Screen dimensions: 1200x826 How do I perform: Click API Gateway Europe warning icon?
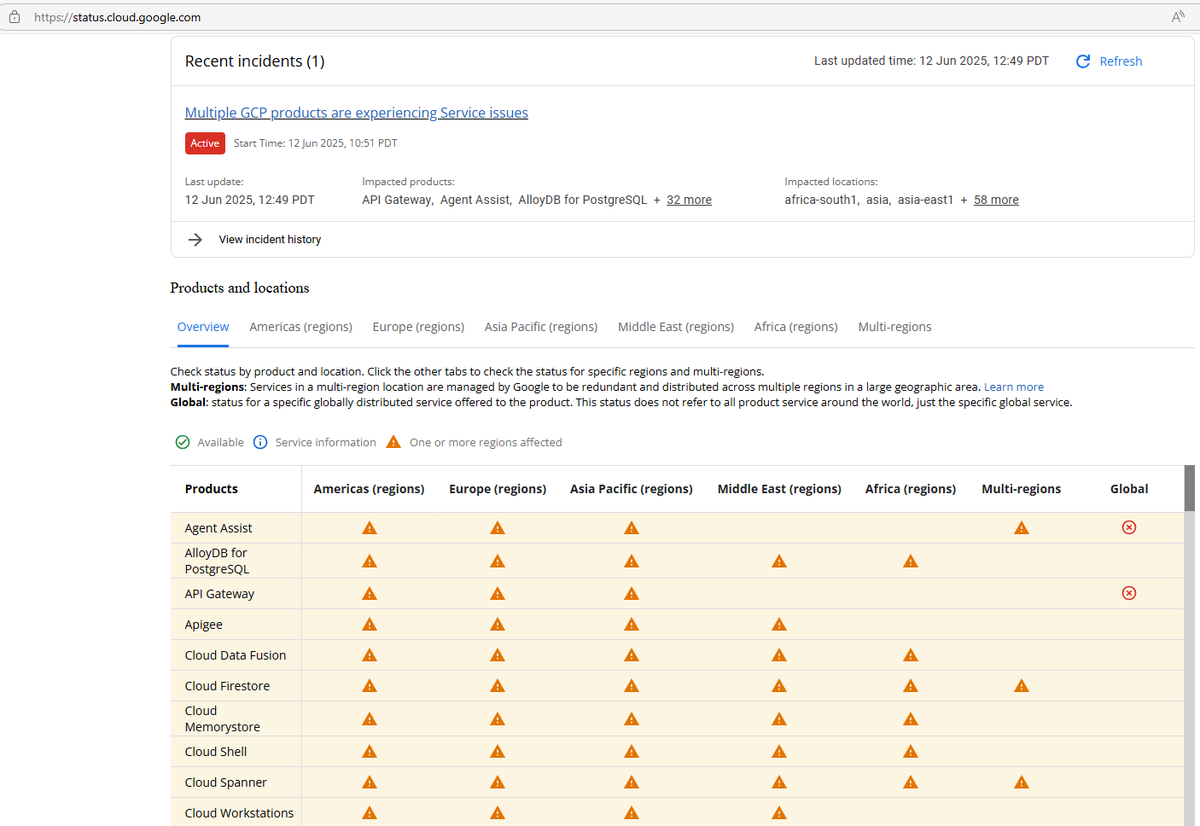[x=497, y=594]
